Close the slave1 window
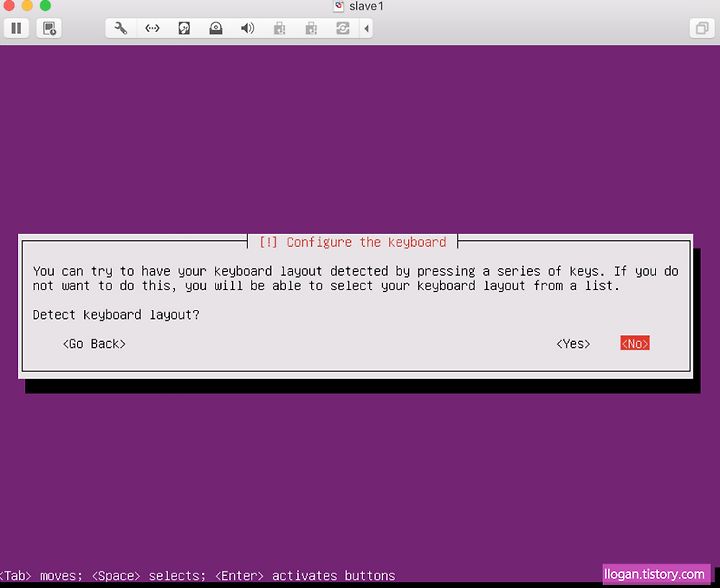The image size is (720, 588). 9,6
